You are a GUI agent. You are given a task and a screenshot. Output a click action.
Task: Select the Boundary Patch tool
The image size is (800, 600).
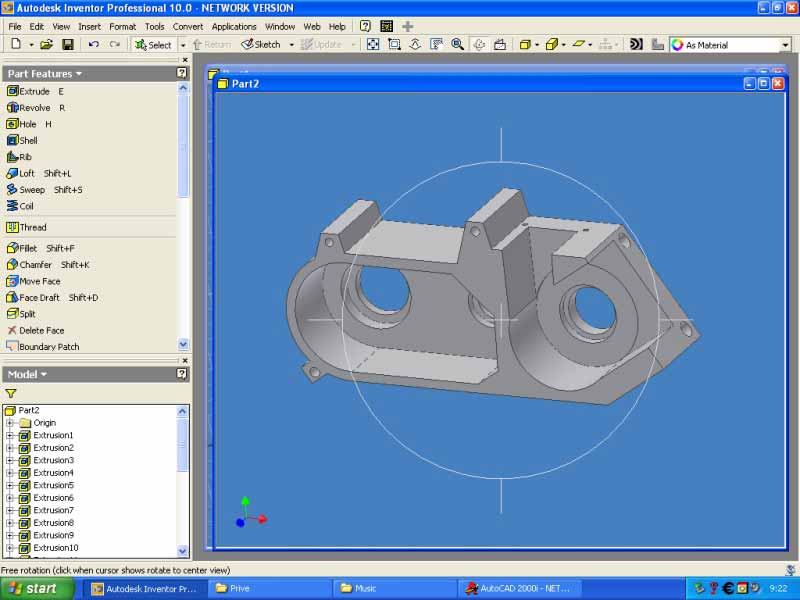click(43, 346)
